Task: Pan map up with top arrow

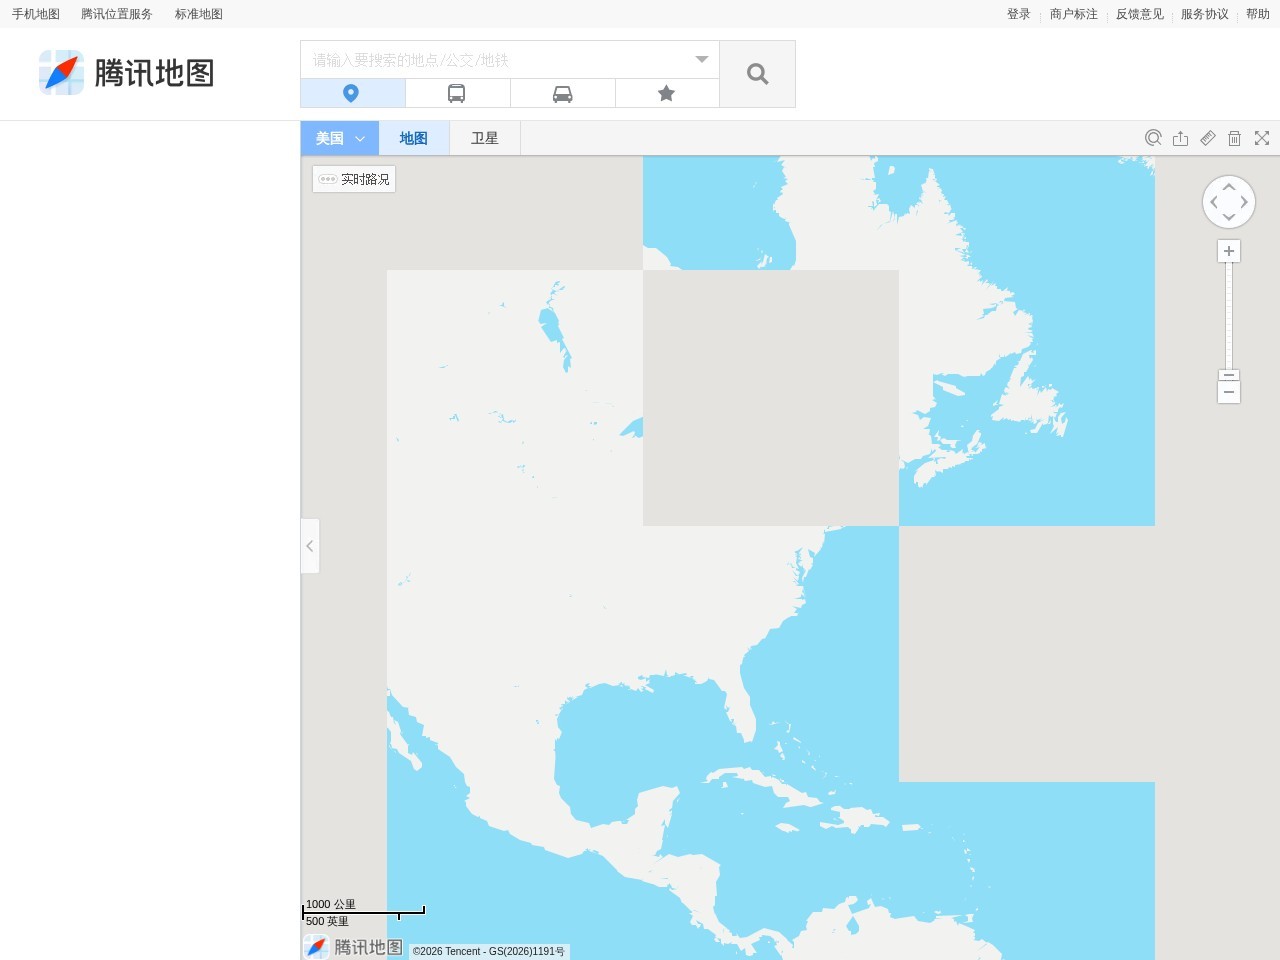Action: 1229,186
